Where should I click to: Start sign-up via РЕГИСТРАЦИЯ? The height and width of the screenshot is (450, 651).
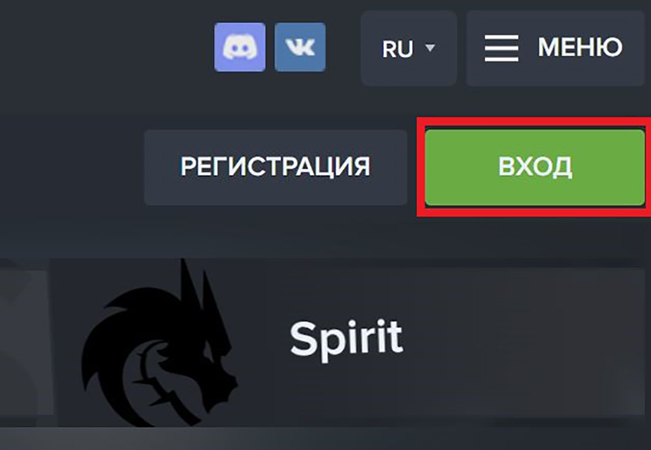276,167
